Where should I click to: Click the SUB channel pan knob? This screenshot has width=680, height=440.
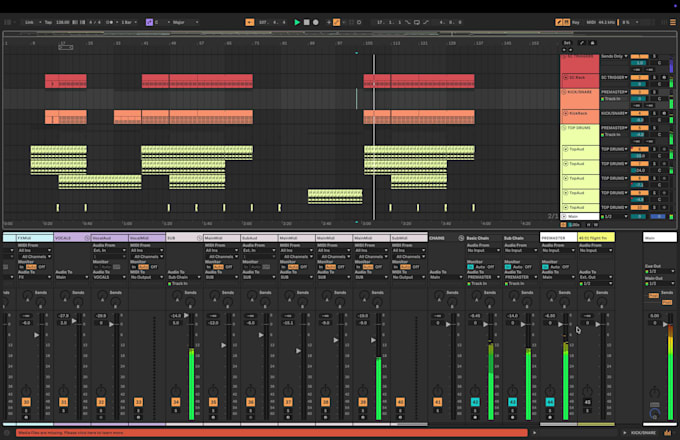pos(176,391)
